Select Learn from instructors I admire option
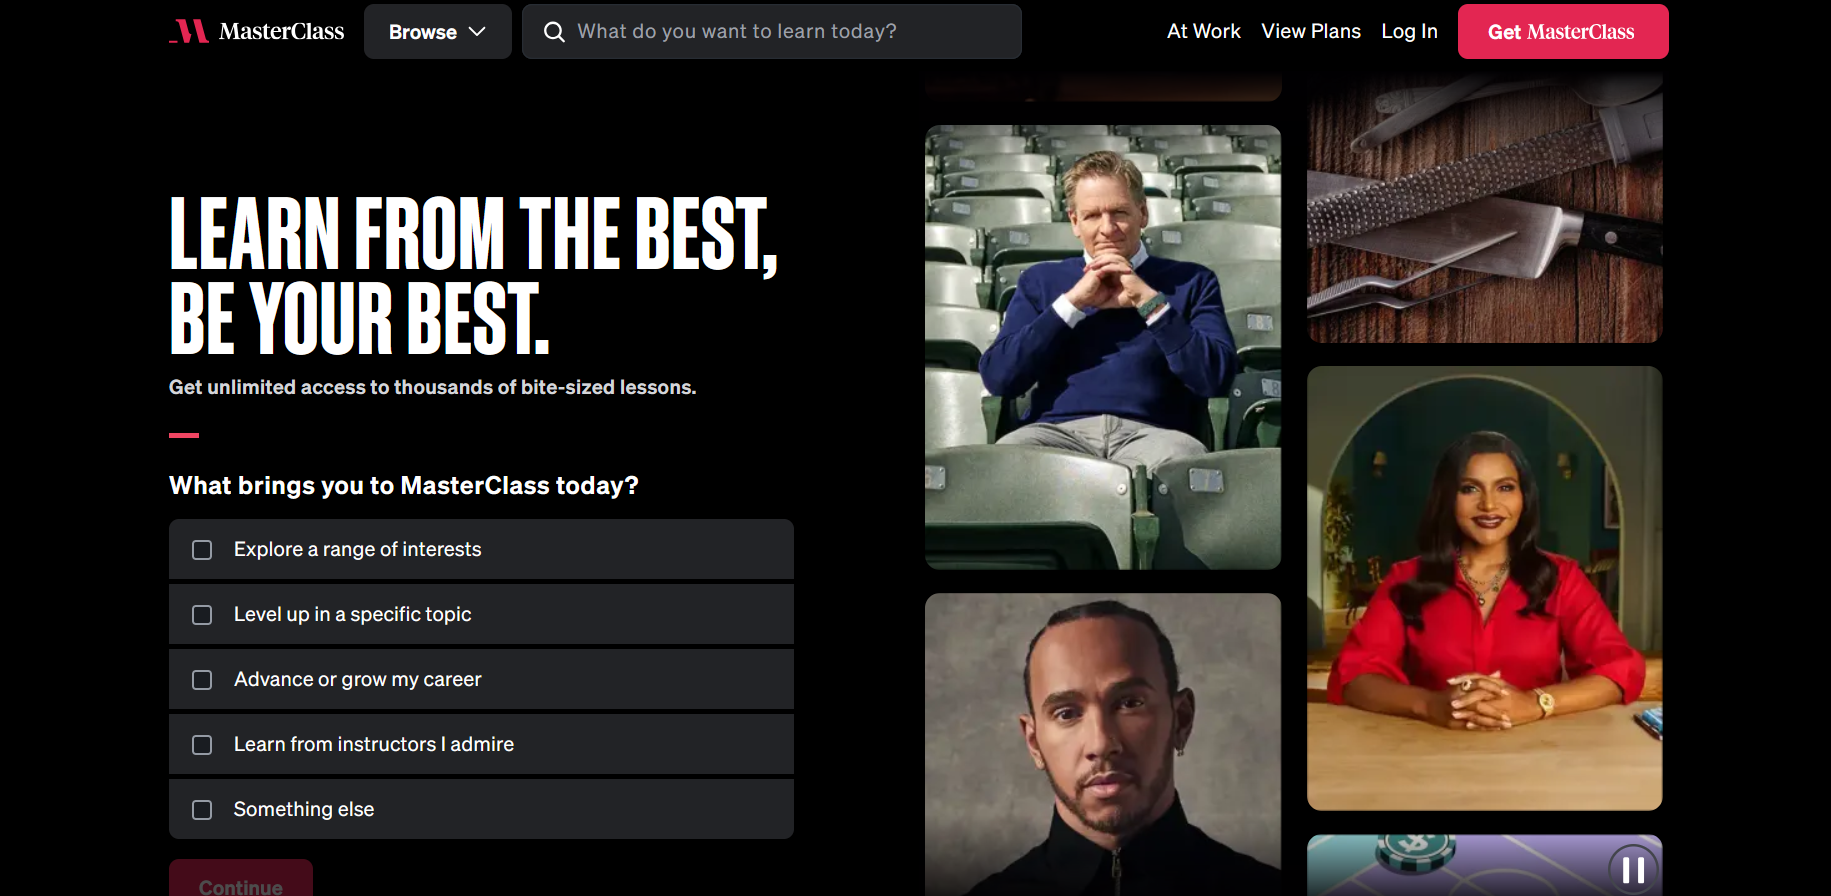 [481, 744]
